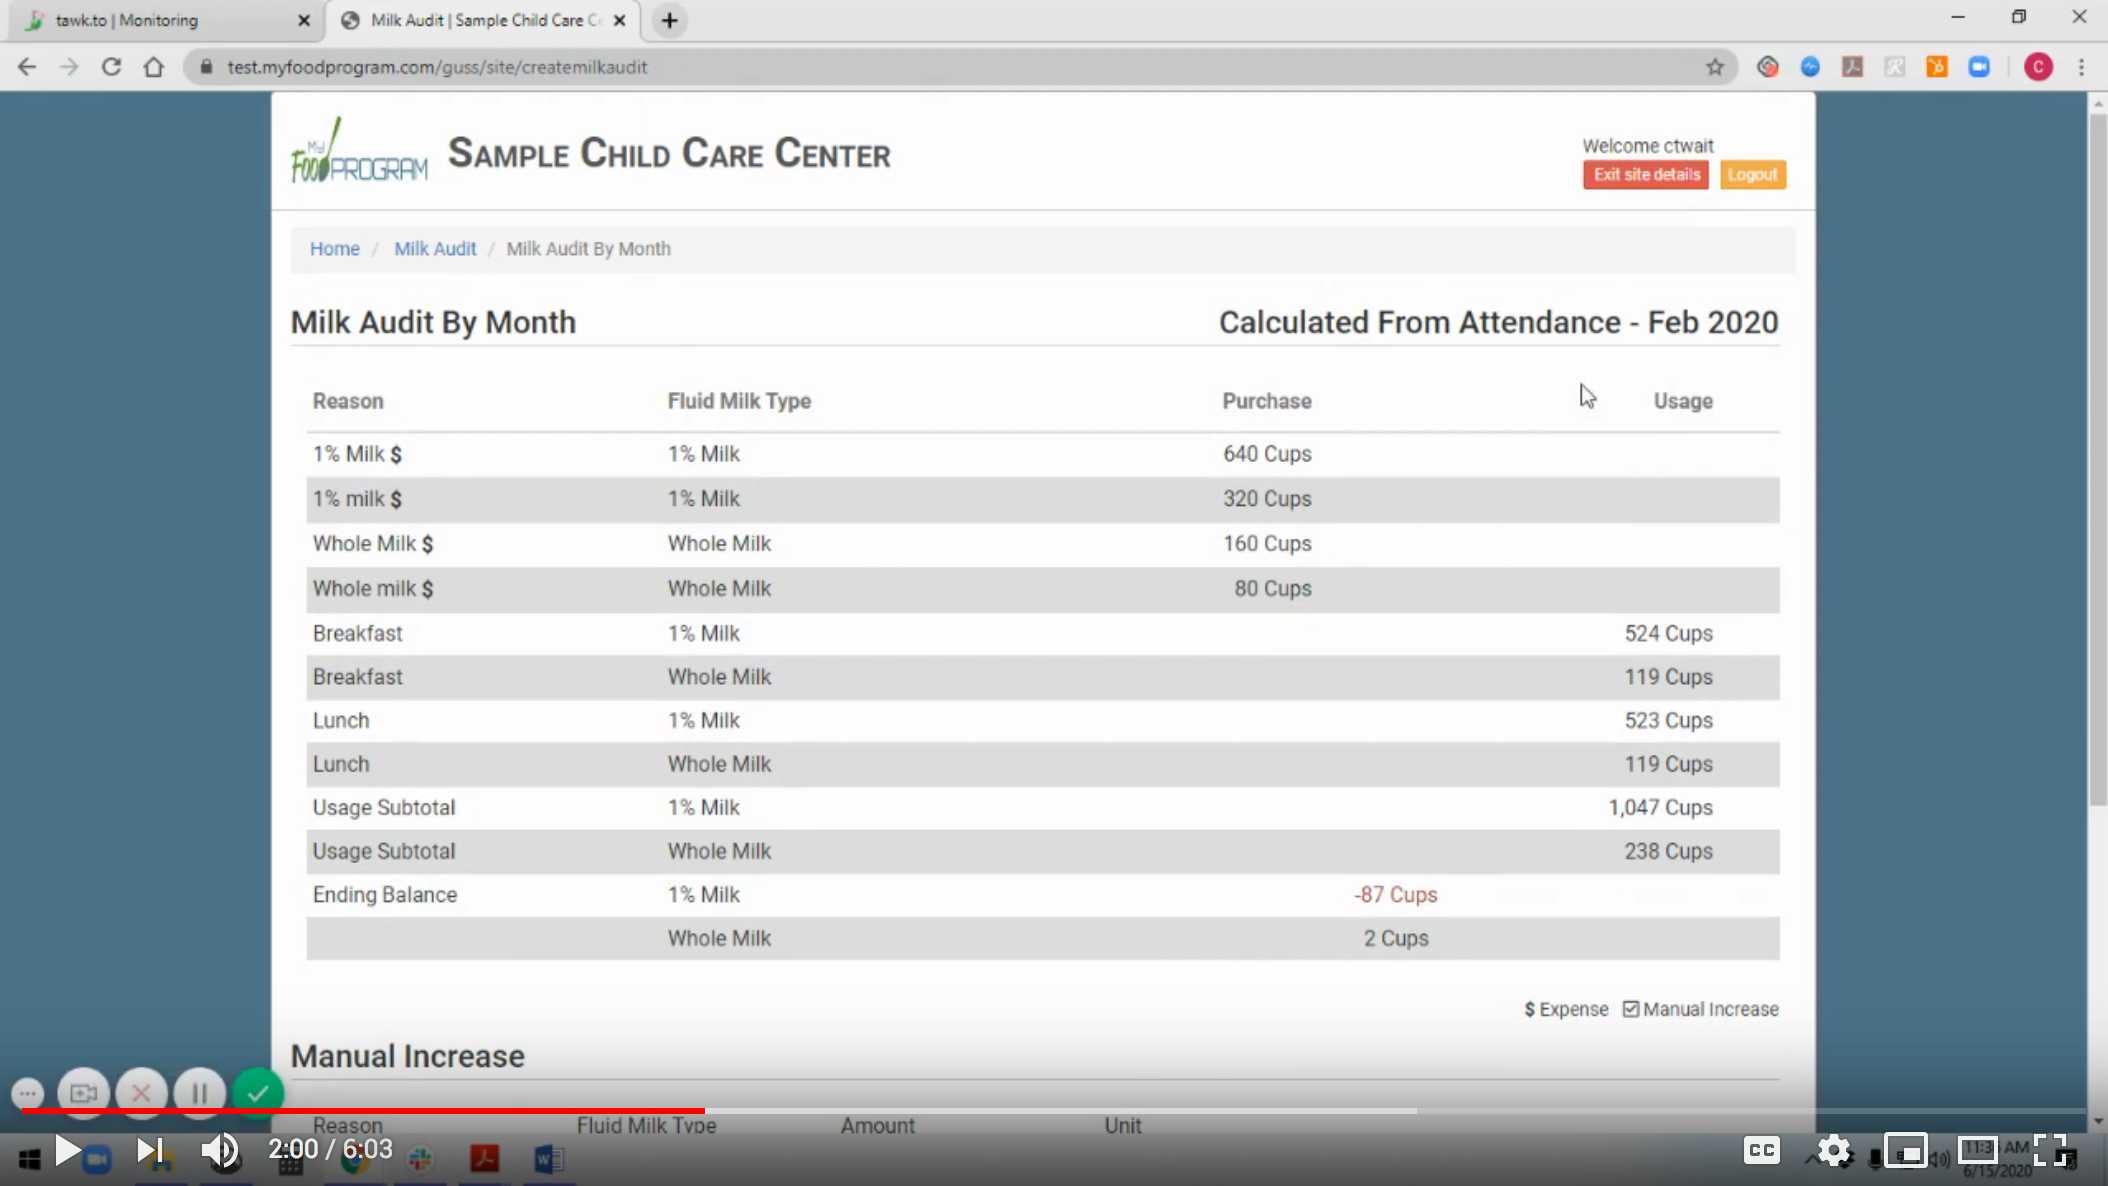Click the '160 Cups' purchase cell

click(x=1267, y=544)
